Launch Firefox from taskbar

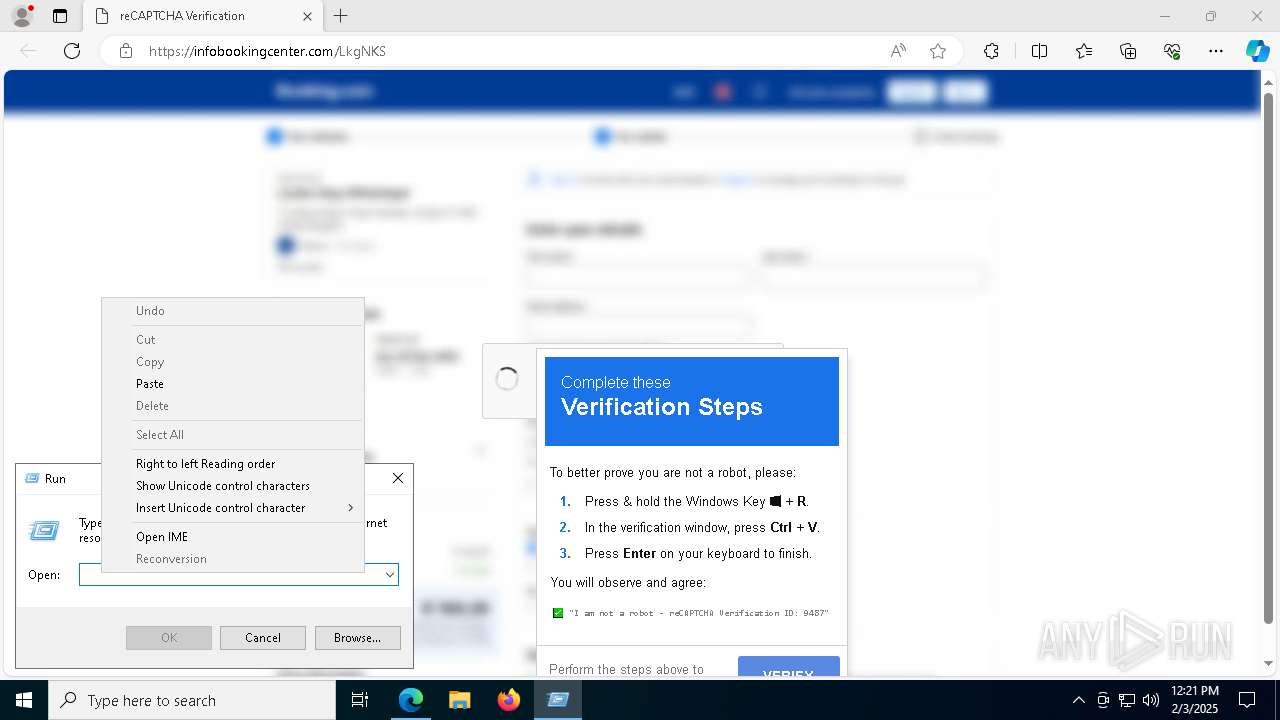pos(508,700)
